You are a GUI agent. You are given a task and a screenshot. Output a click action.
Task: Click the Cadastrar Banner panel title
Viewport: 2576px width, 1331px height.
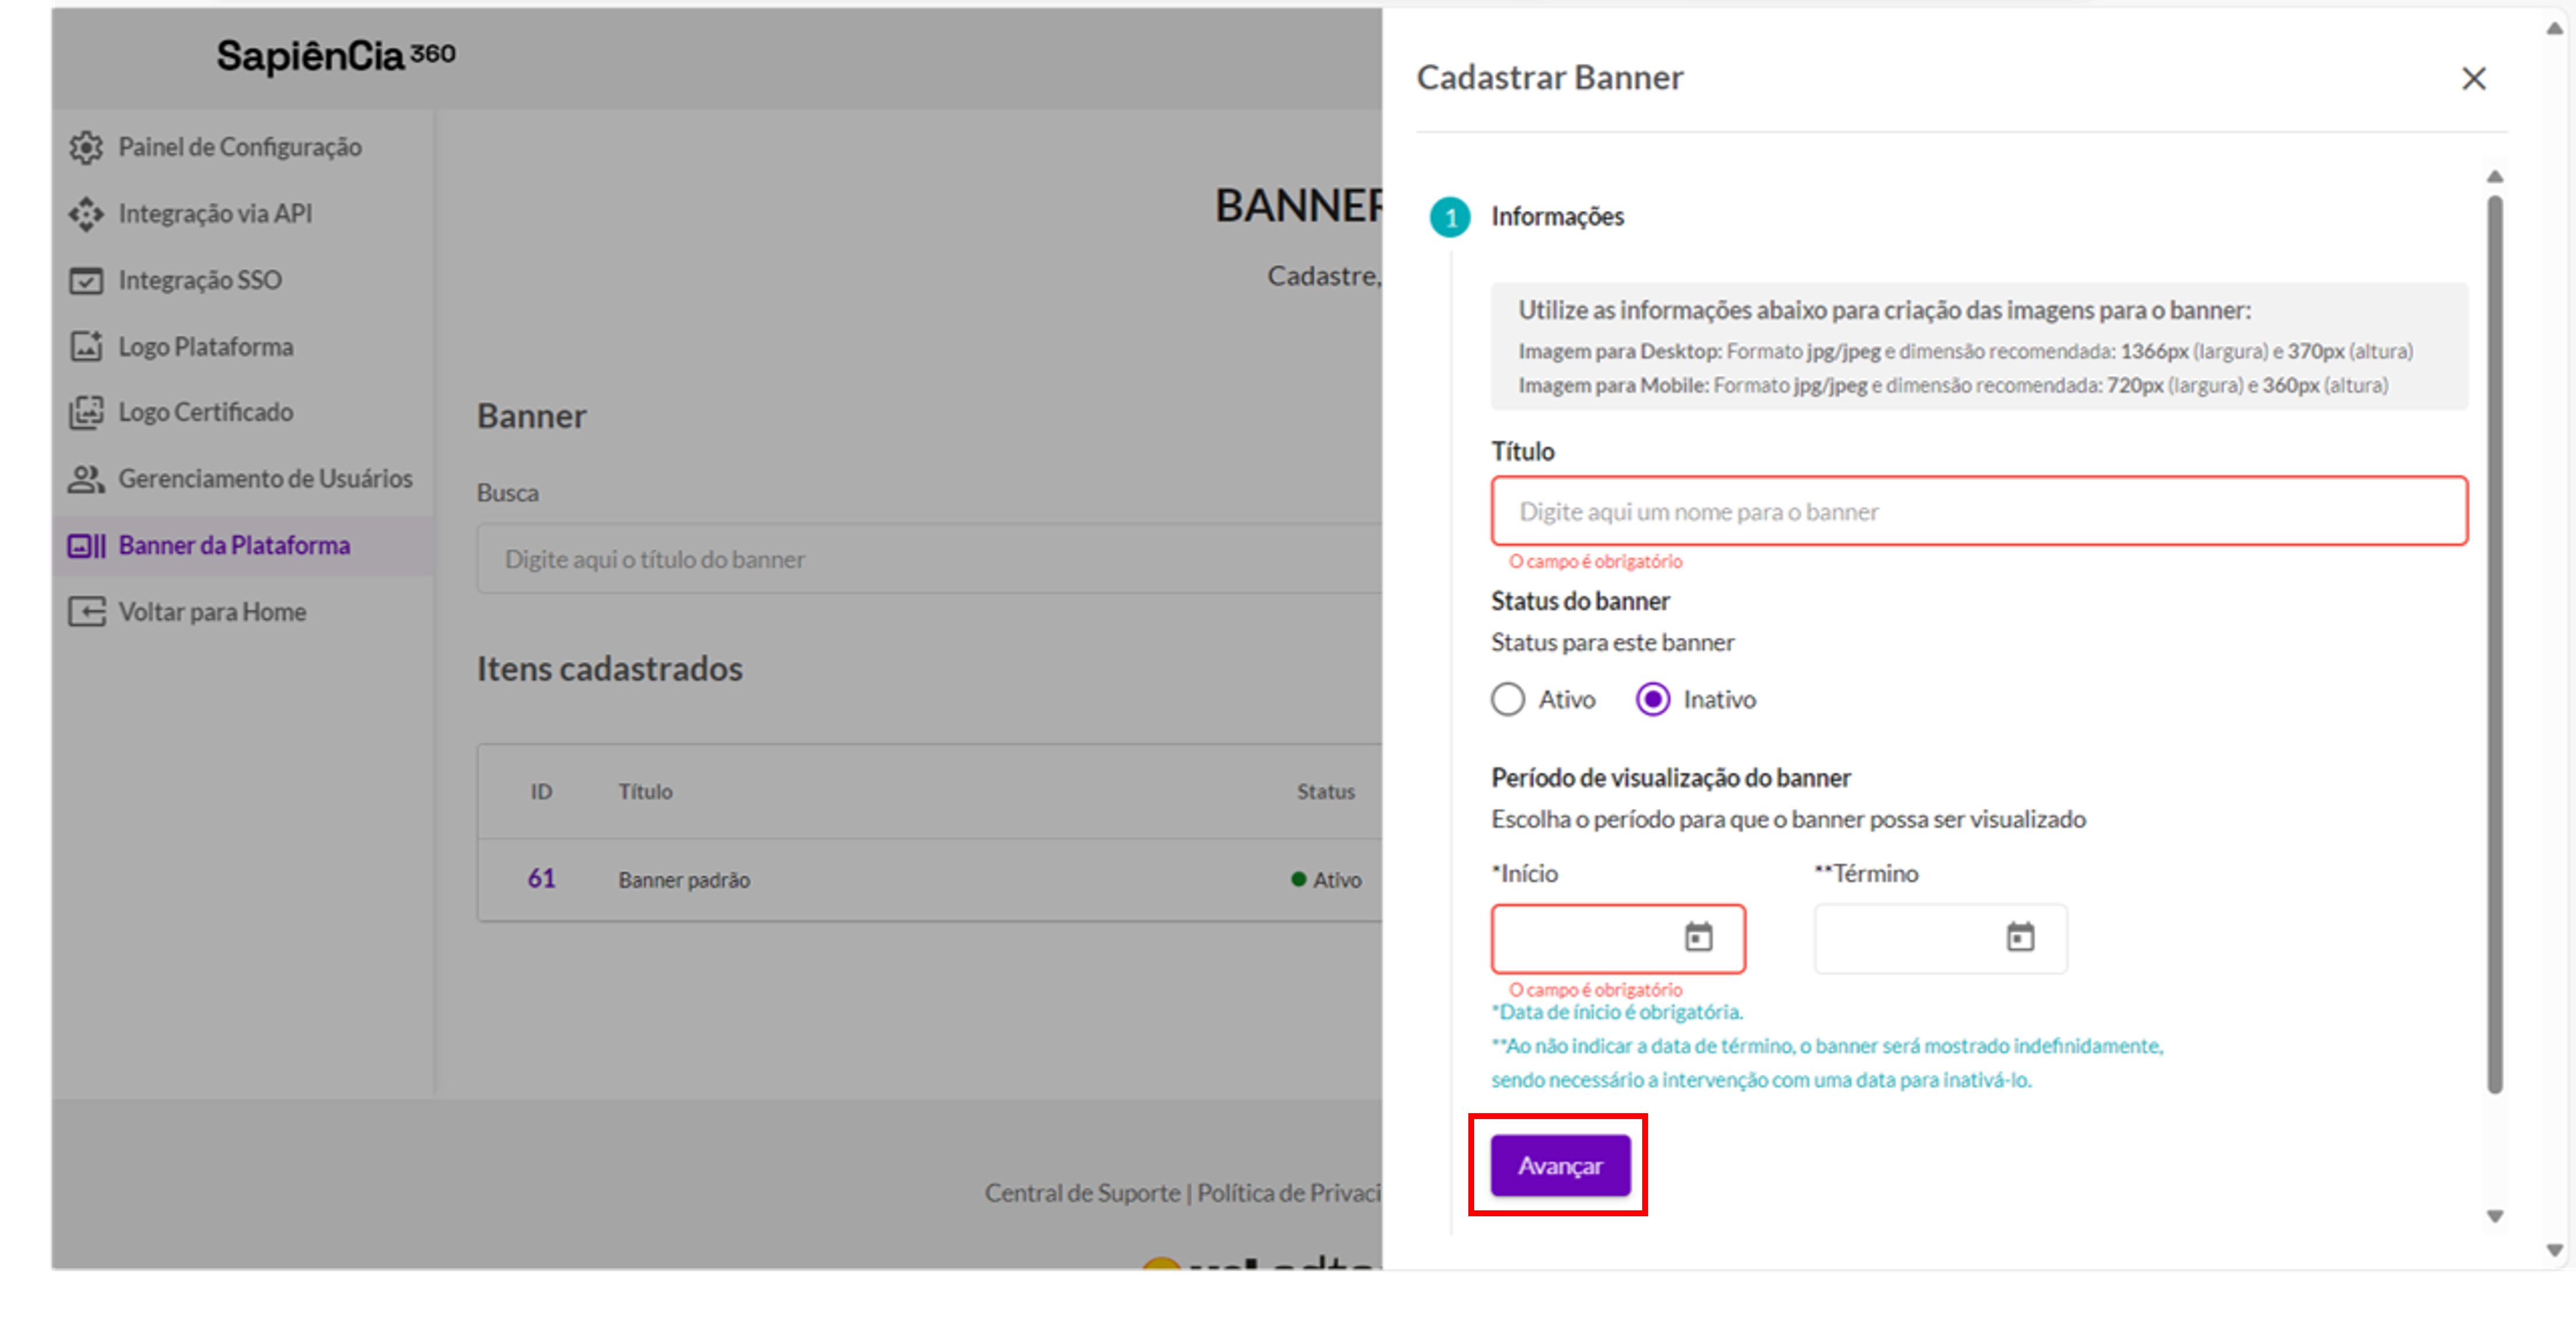(x=1550, y=78)
